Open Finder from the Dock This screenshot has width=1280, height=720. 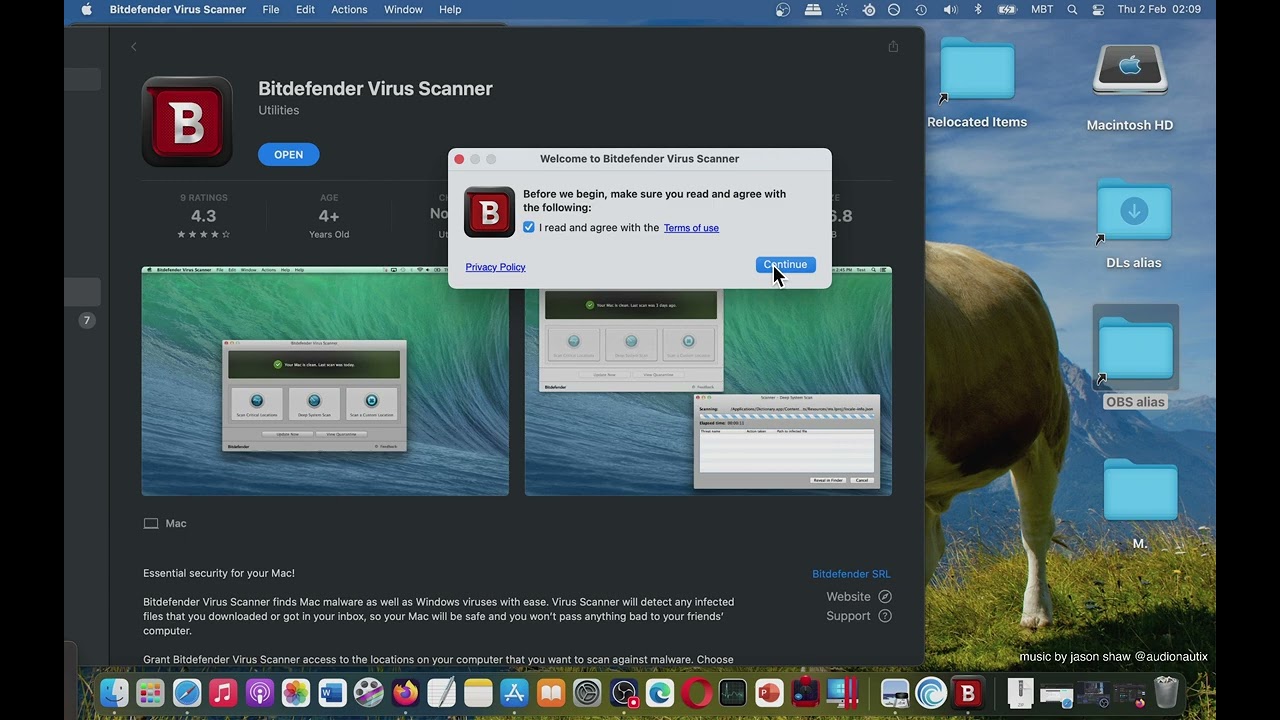pos(114,692)
